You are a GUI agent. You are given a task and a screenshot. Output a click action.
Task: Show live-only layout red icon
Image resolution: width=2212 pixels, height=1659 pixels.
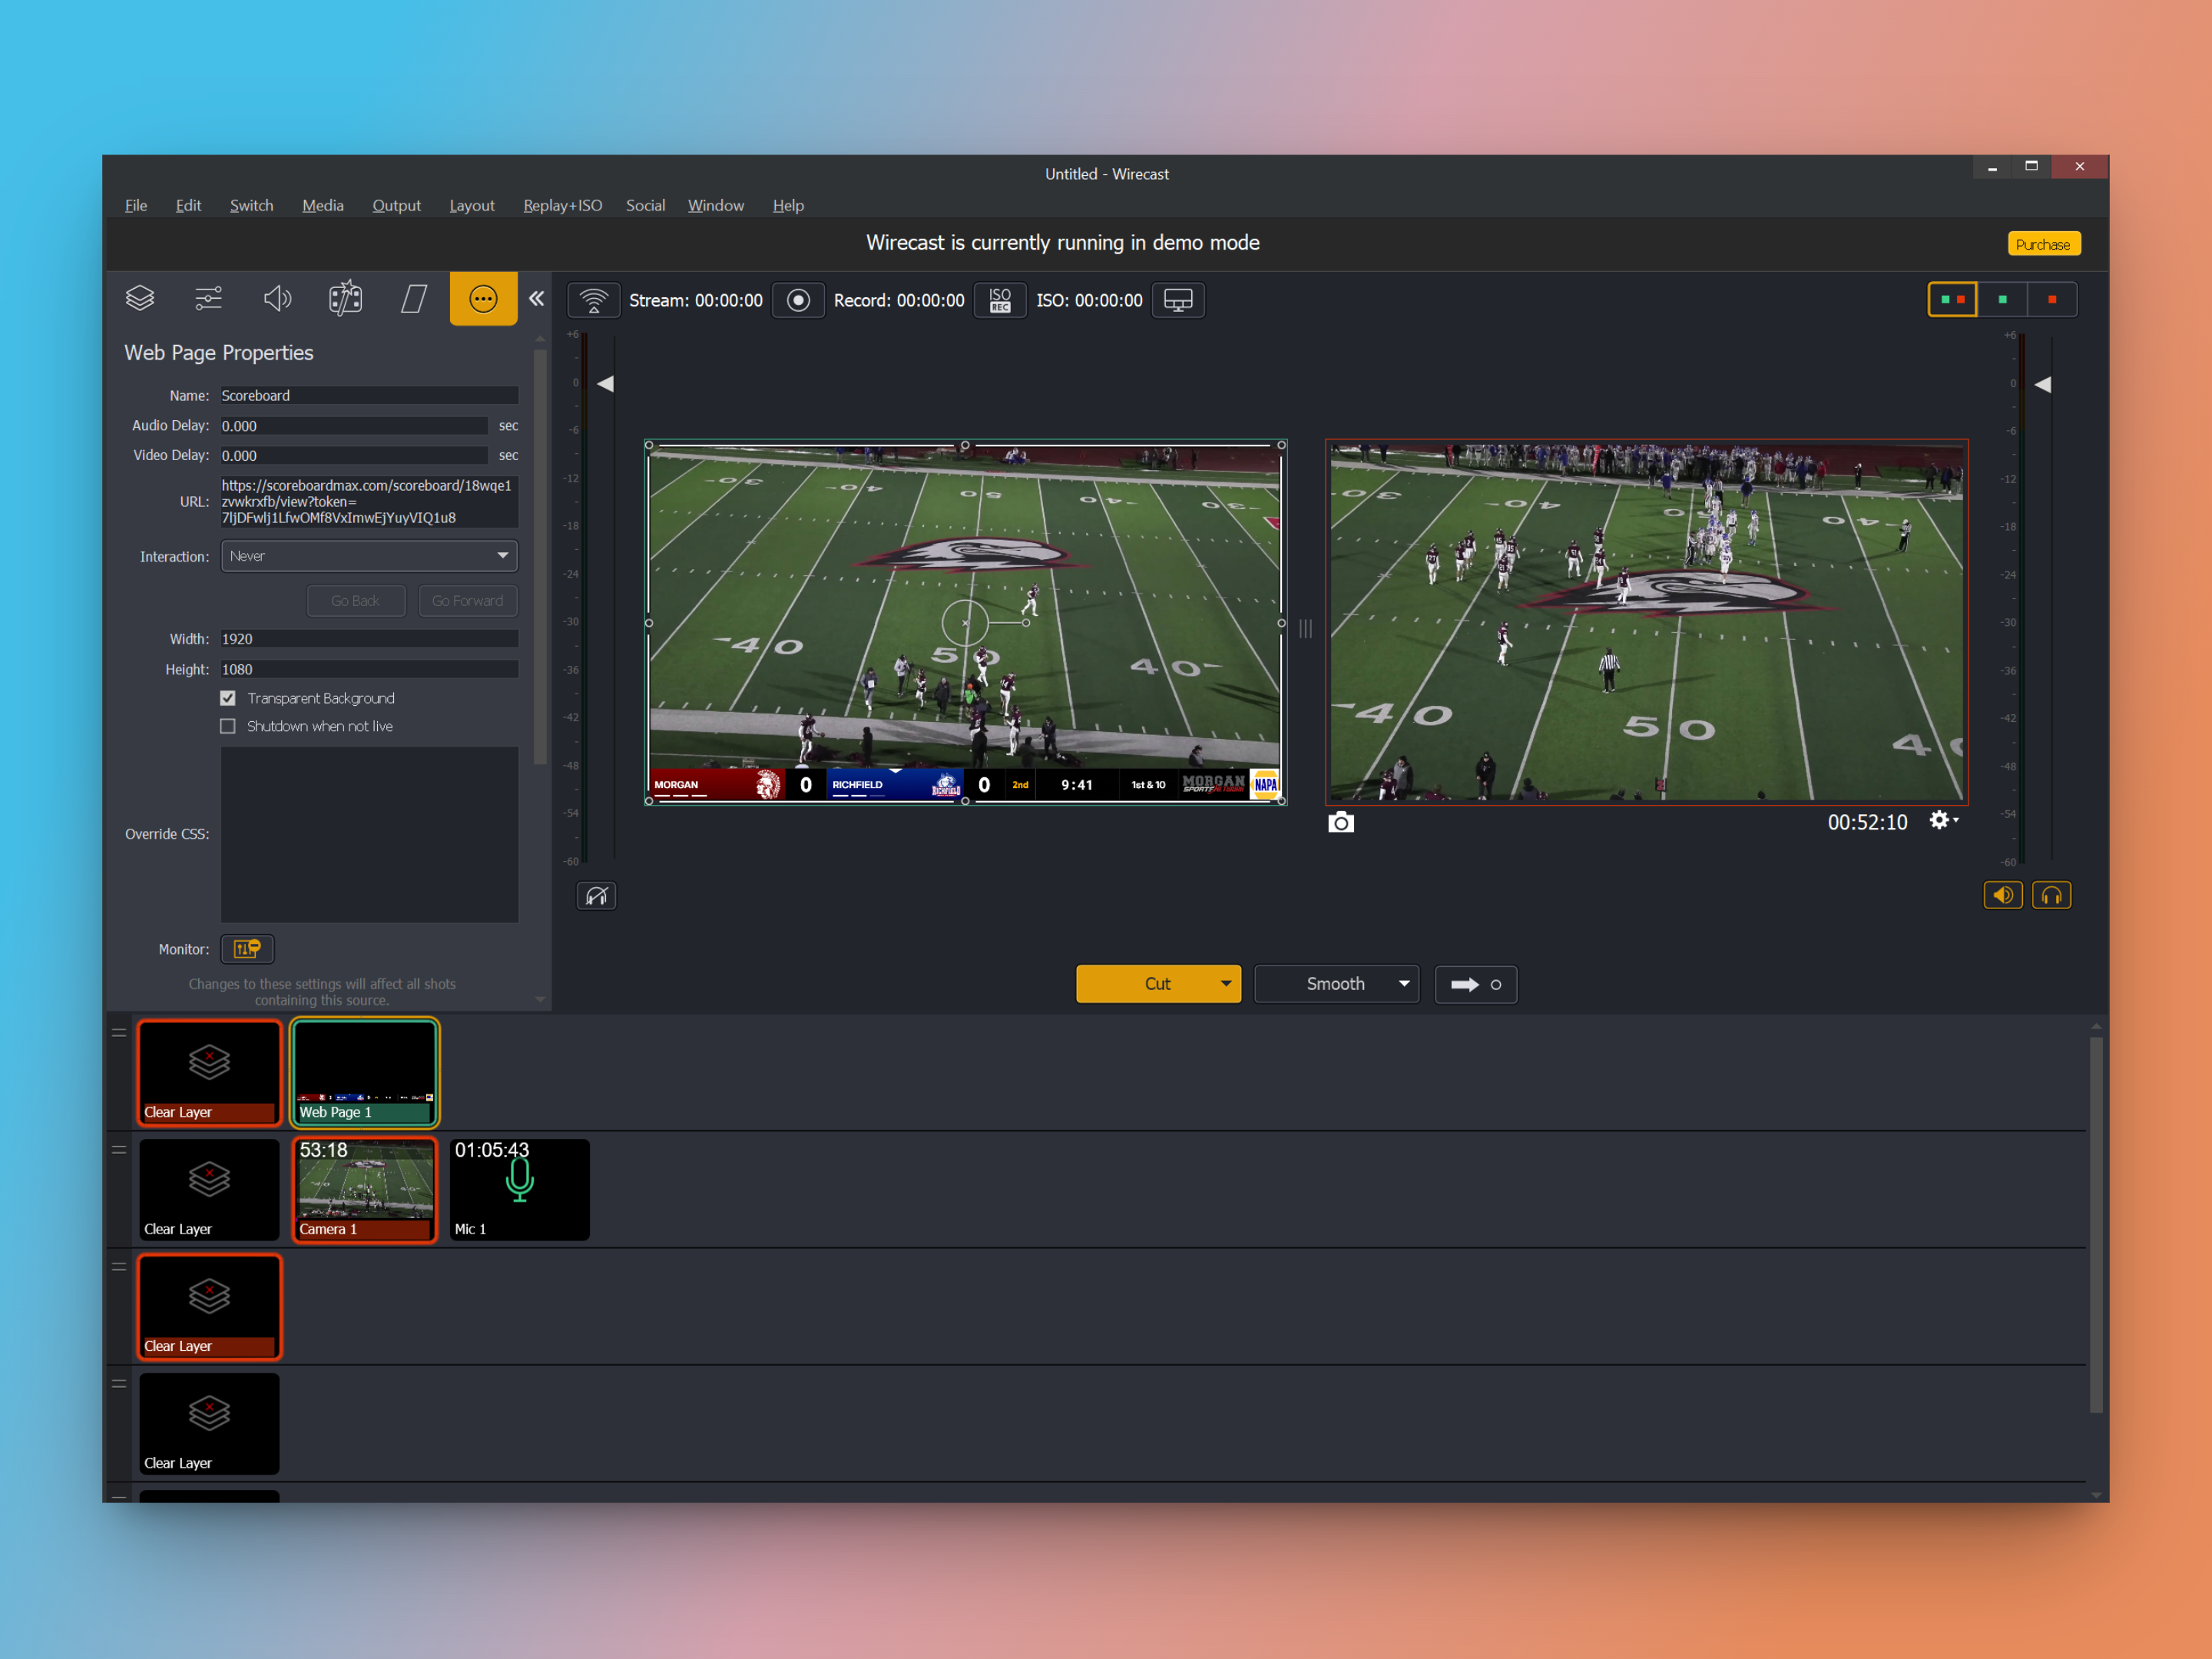2052,299
